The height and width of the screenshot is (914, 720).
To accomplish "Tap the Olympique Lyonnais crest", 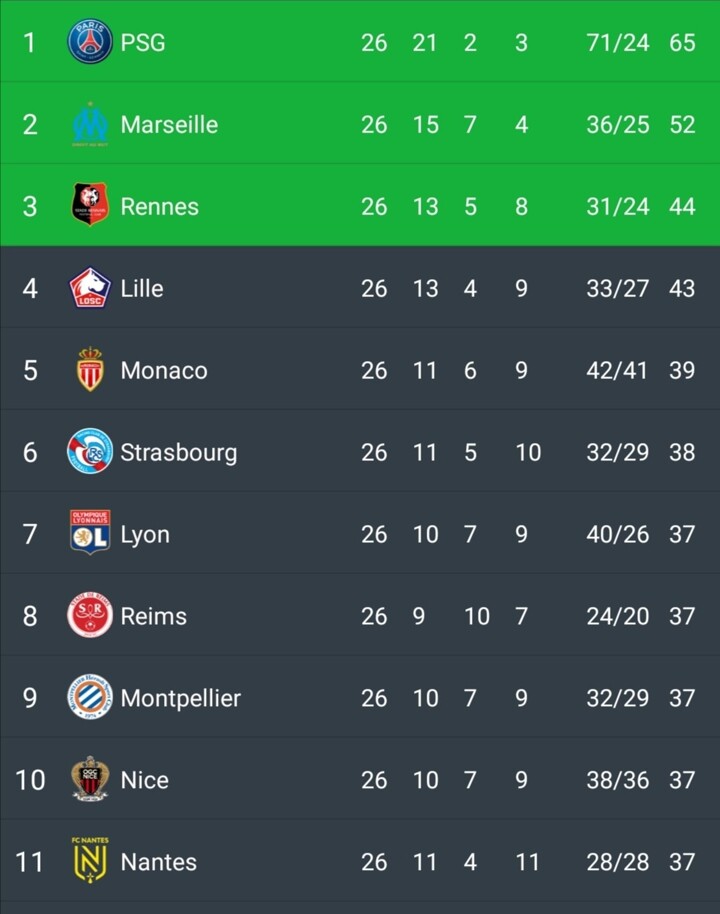I will tap(90, 534).
